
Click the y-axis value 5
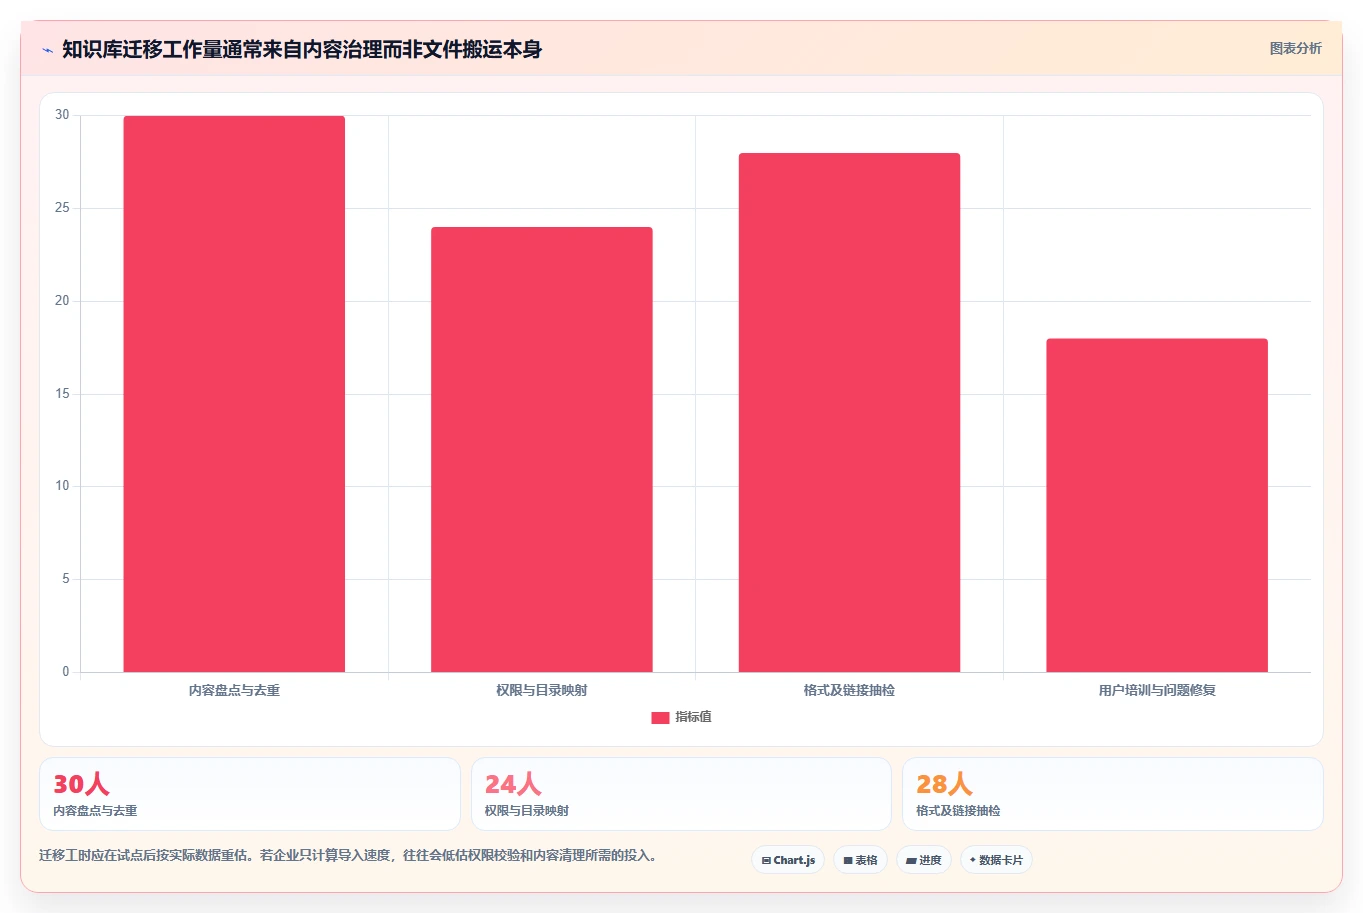coord(66,579)
